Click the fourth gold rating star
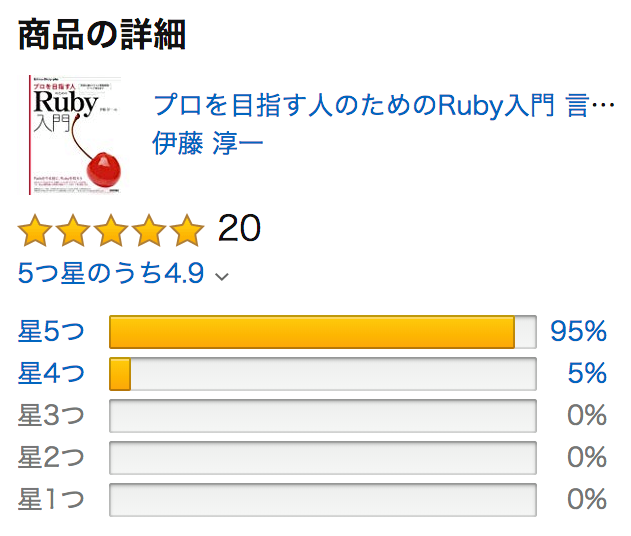 (x=149, y=230)
